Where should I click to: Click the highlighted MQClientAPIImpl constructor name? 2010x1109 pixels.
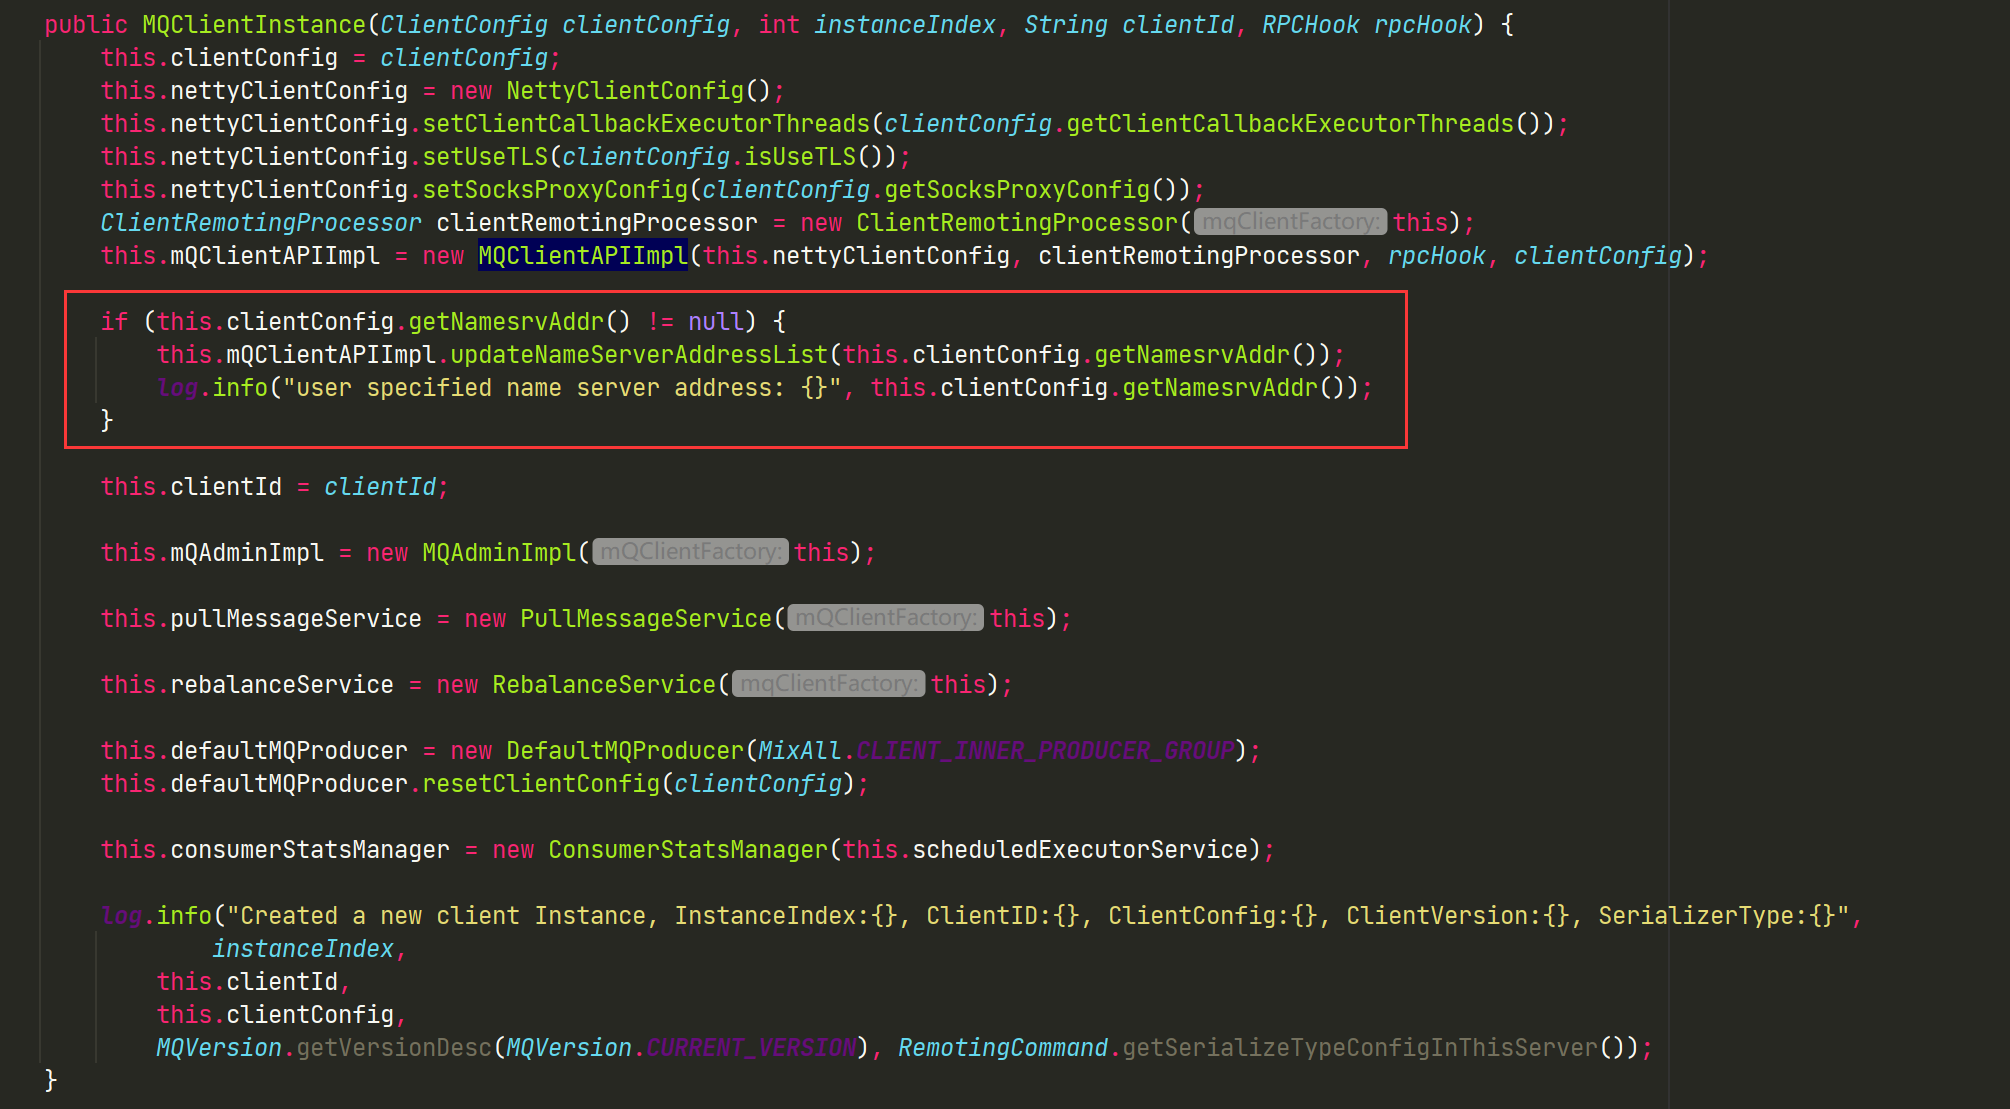pos(583,256)
